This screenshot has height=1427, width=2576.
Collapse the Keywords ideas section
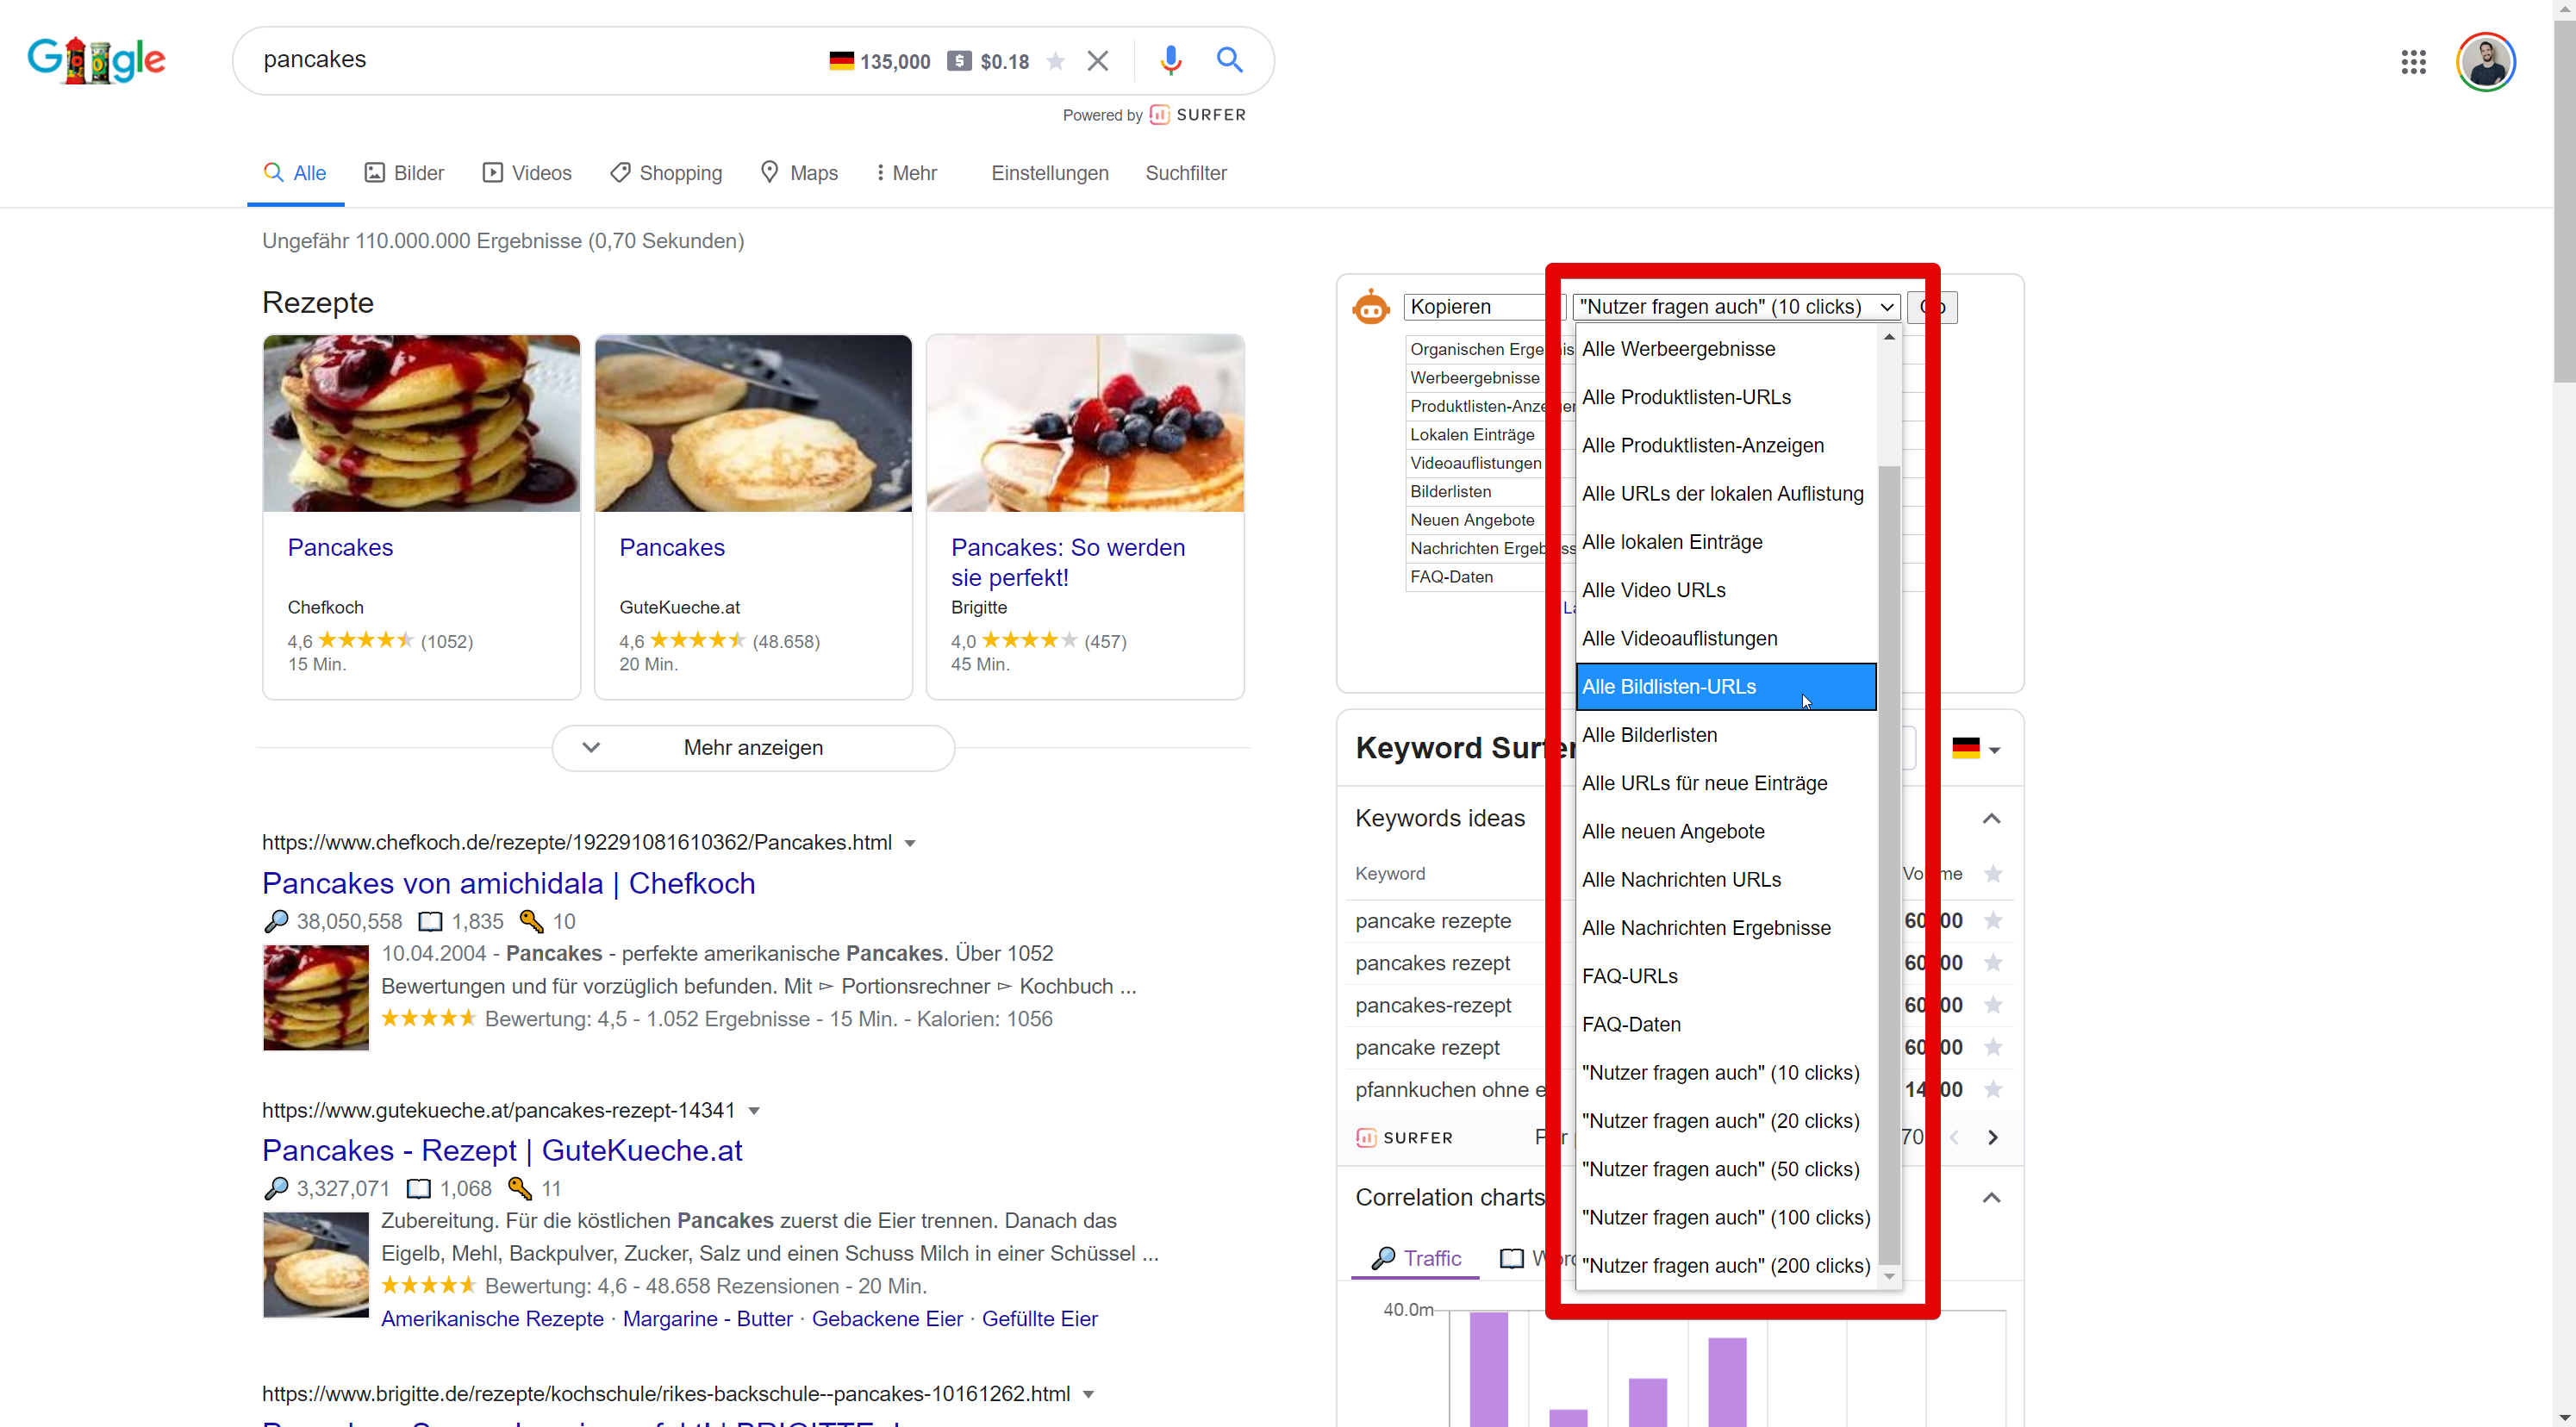(1991, 818)
